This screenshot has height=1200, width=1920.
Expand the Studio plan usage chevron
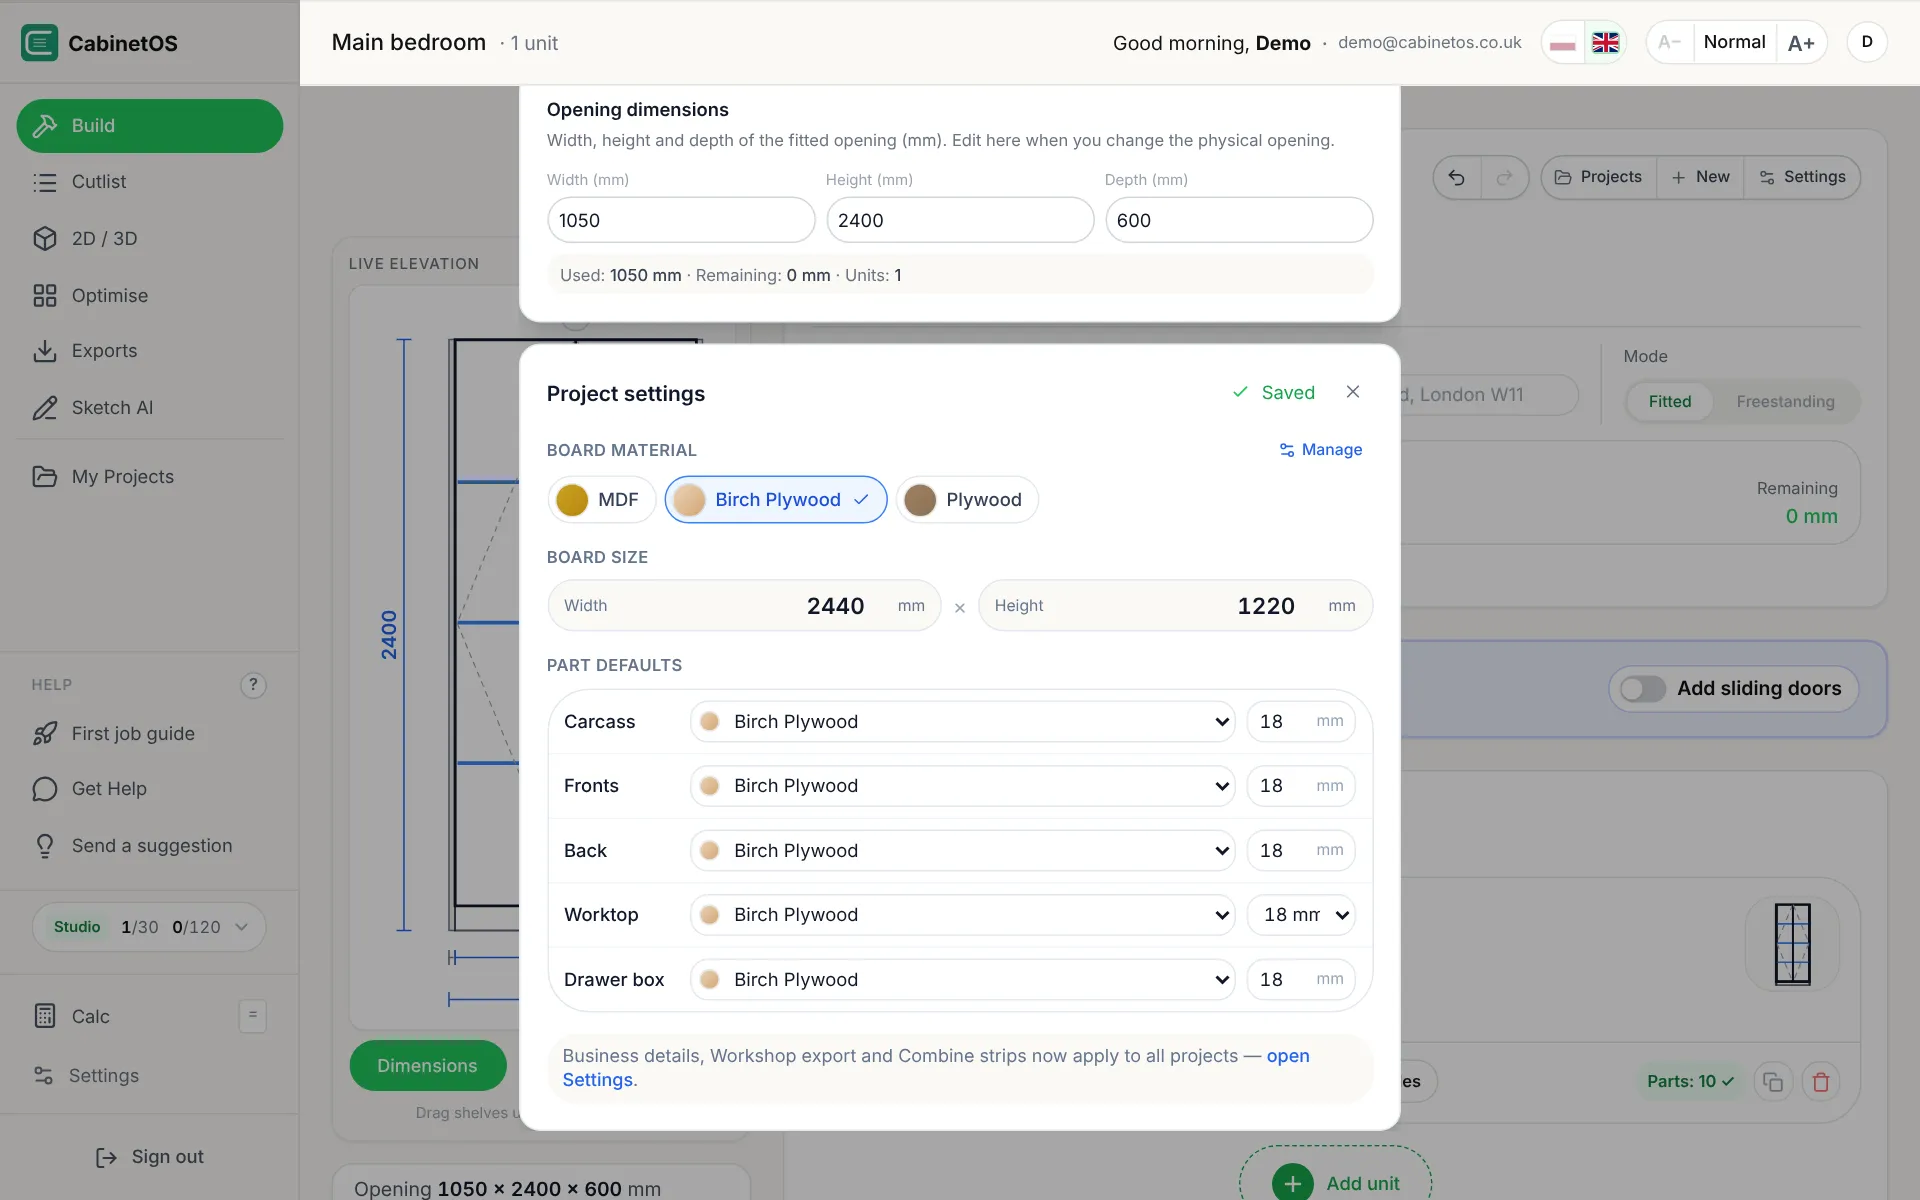(x=241, y=927)
